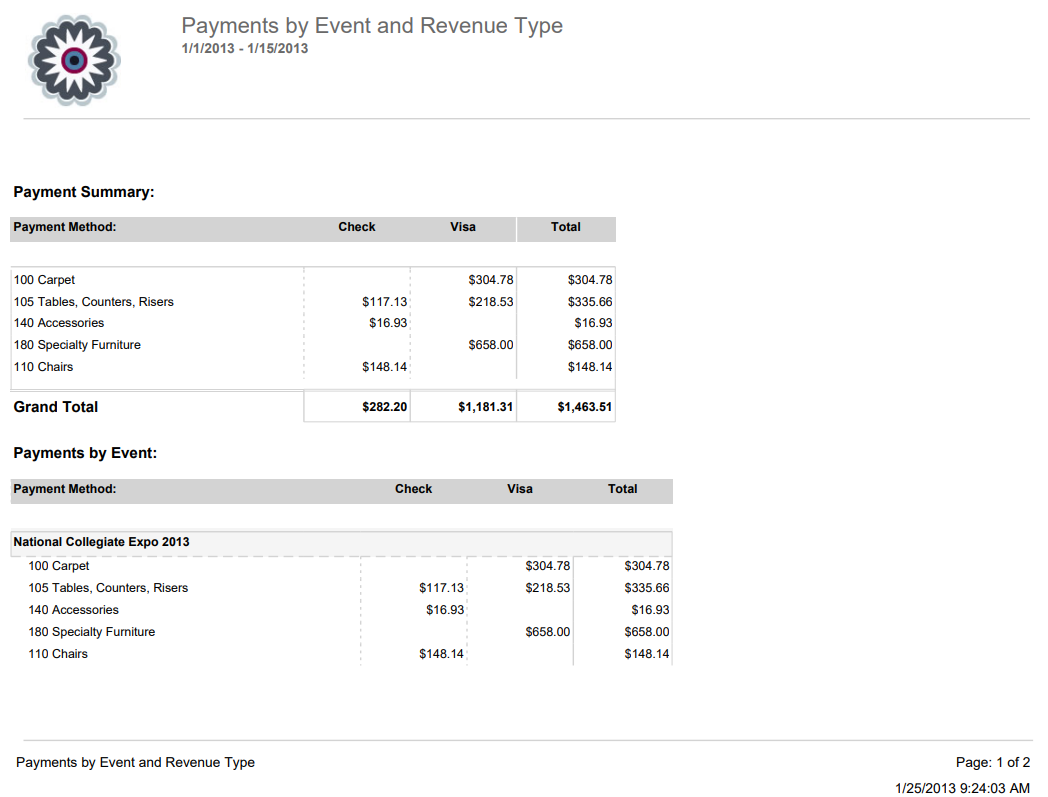The image size is (1048, 797).
Task: Click the Page 1 of 2 indicator
Action: [x=992, y=762]
